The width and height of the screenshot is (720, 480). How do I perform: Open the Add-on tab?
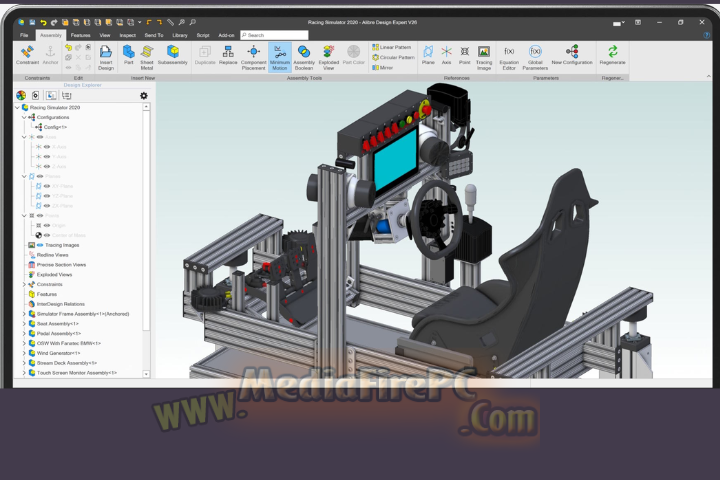[x=226, y=35]
